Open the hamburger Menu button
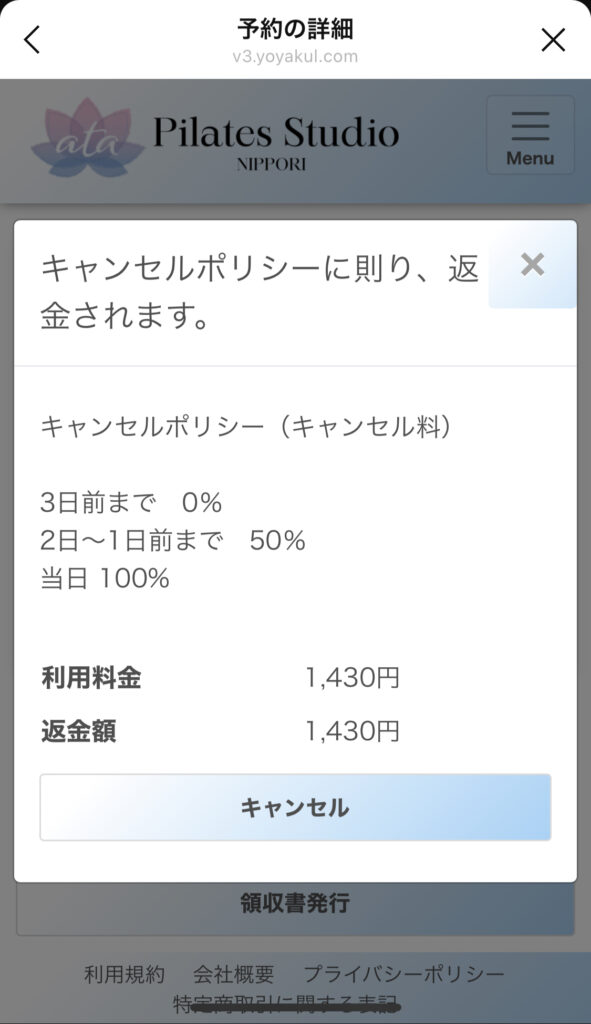The height and width of the screenshot is (1024, 591). click(x=530, y=136)
